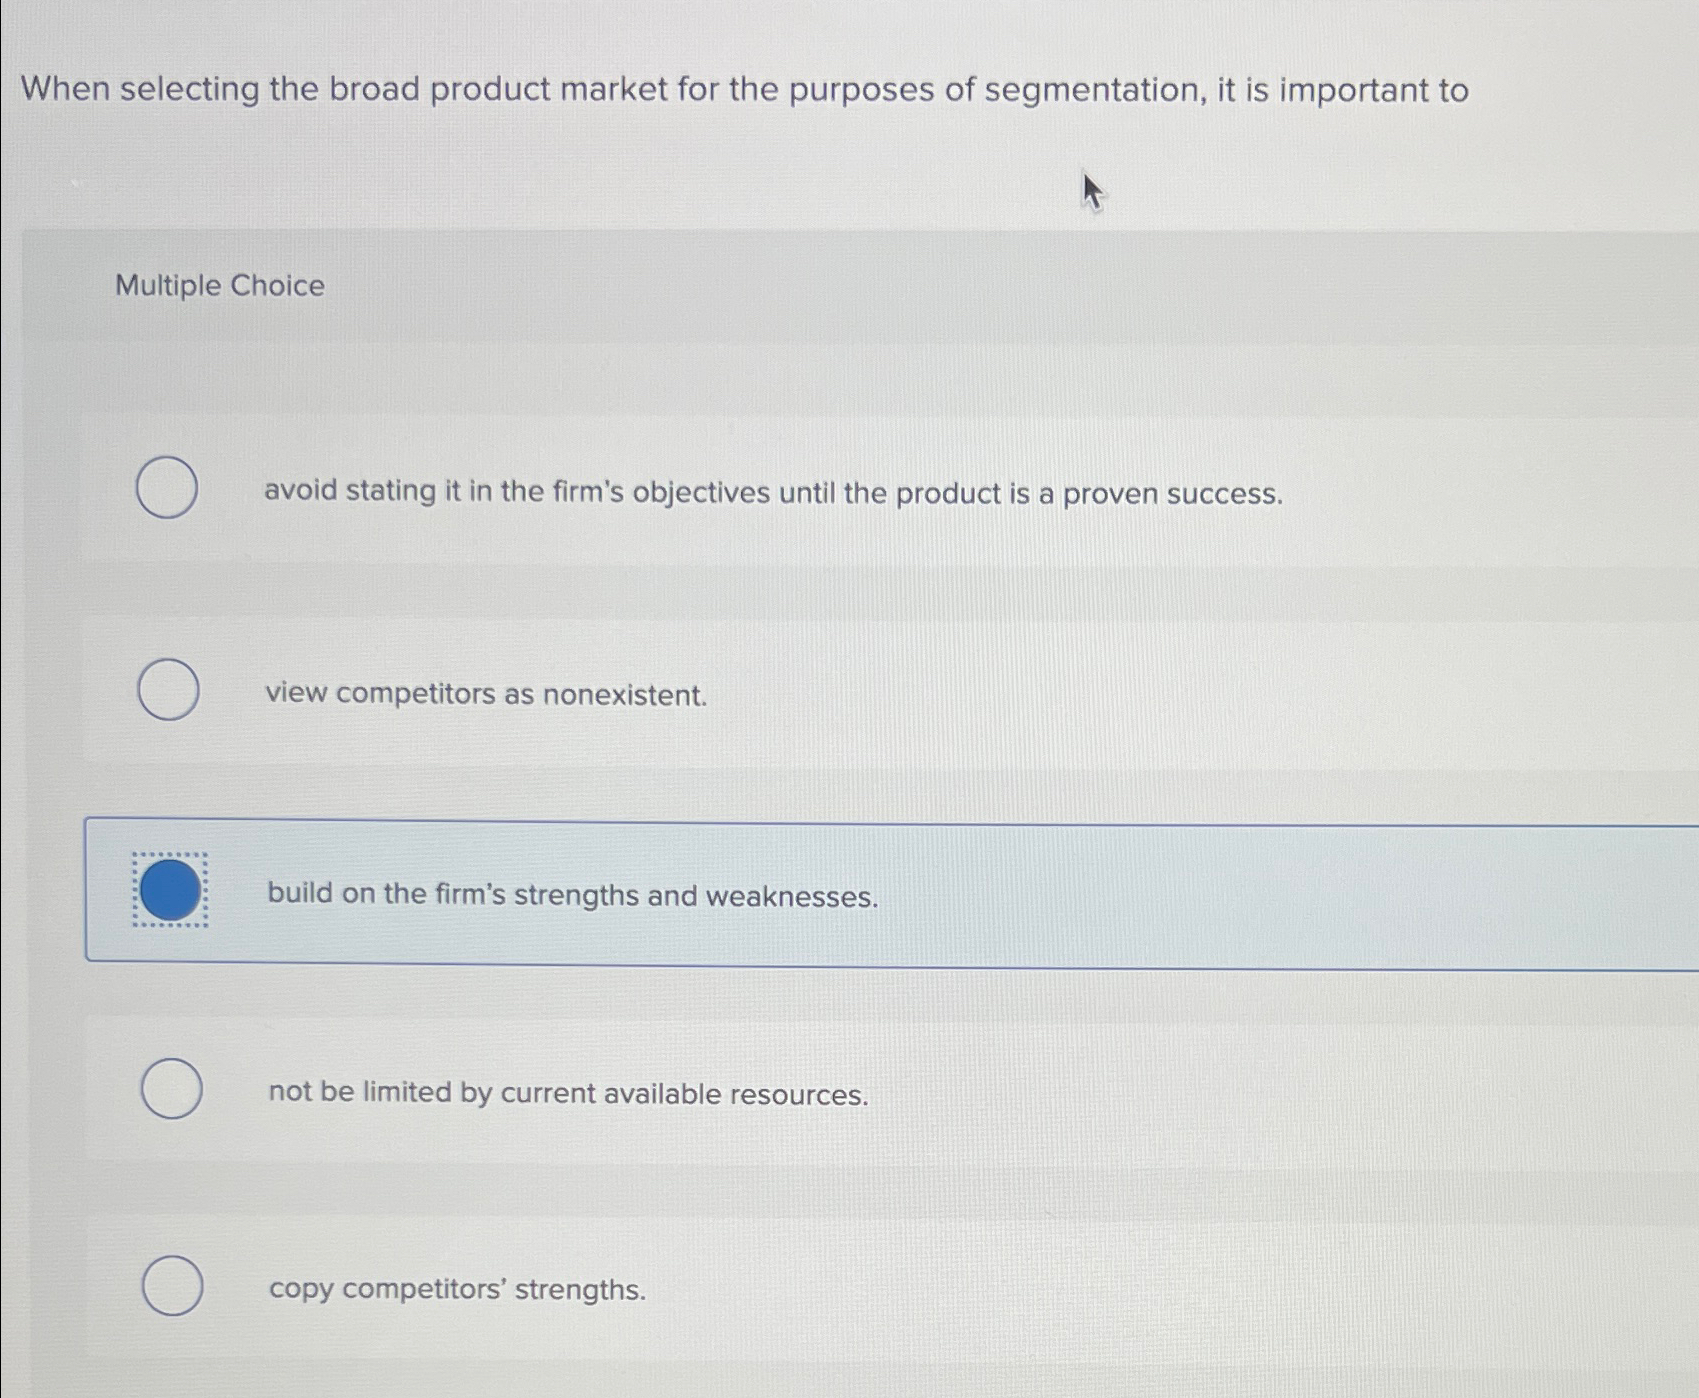Choose the answer 'avoid stating it in the firm's objectives'
This screenshot has width=1699, height=1398.
click(x=772, y=491)
